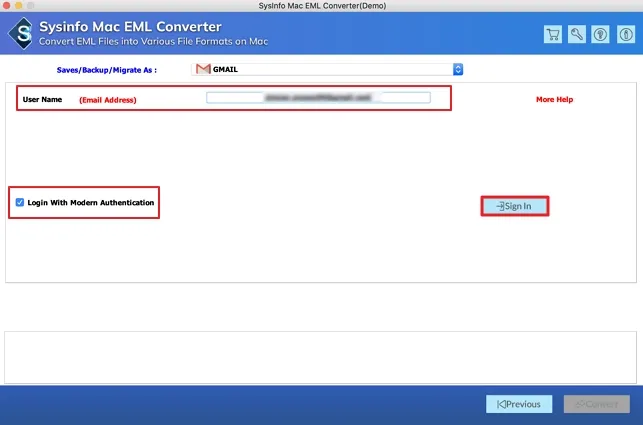
Task: Open the shopping cart purchase icon
Action: [553, 34]
